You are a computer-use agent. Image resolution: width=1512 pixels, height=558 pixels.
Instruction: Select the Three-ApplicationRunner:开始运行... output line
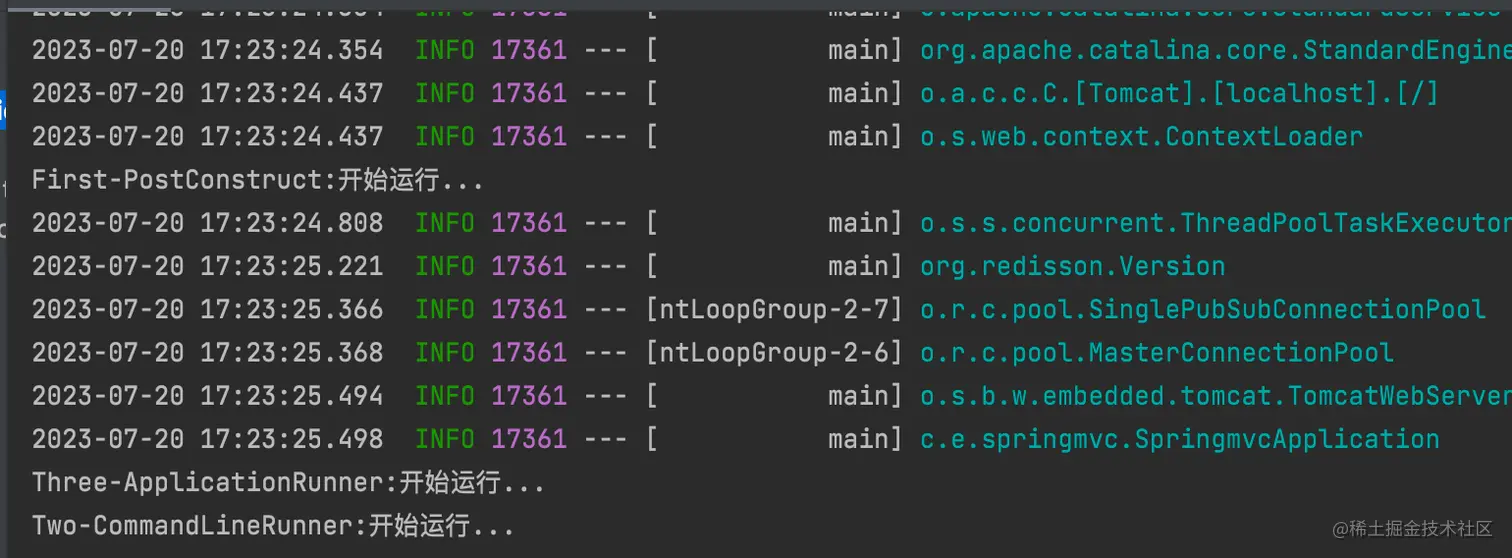pos(288,483)
